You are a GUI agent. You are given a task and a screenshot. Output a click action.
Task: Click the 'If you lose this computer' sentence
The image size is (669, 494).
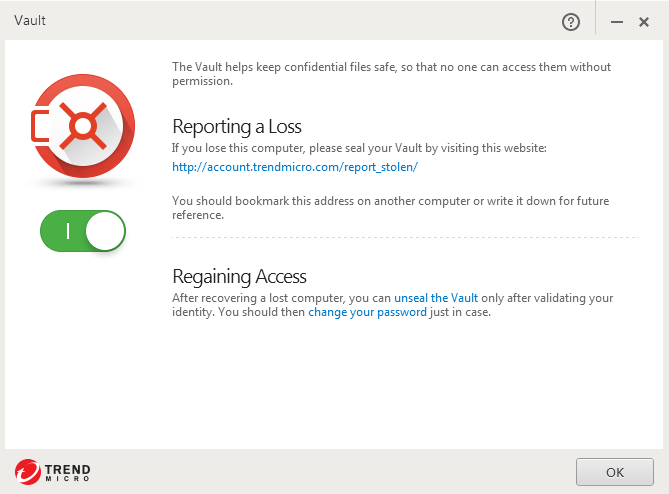[359, 148]
